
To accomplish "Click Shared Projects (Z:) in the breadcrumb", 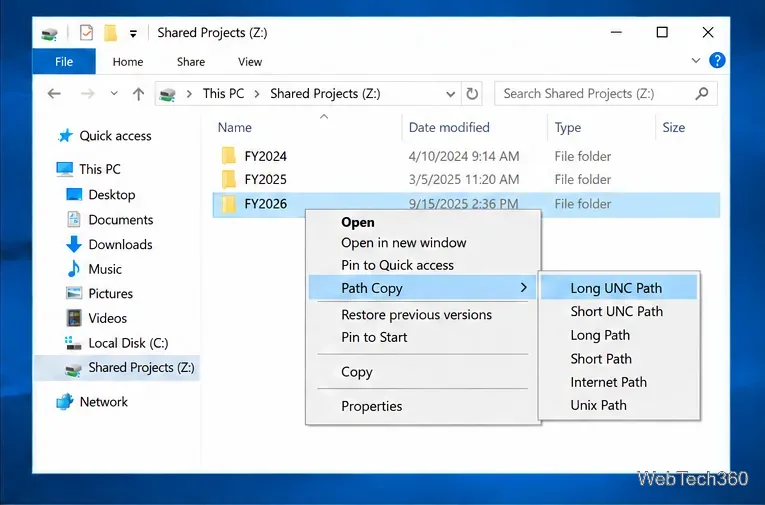I will click(x=325, y=94).
